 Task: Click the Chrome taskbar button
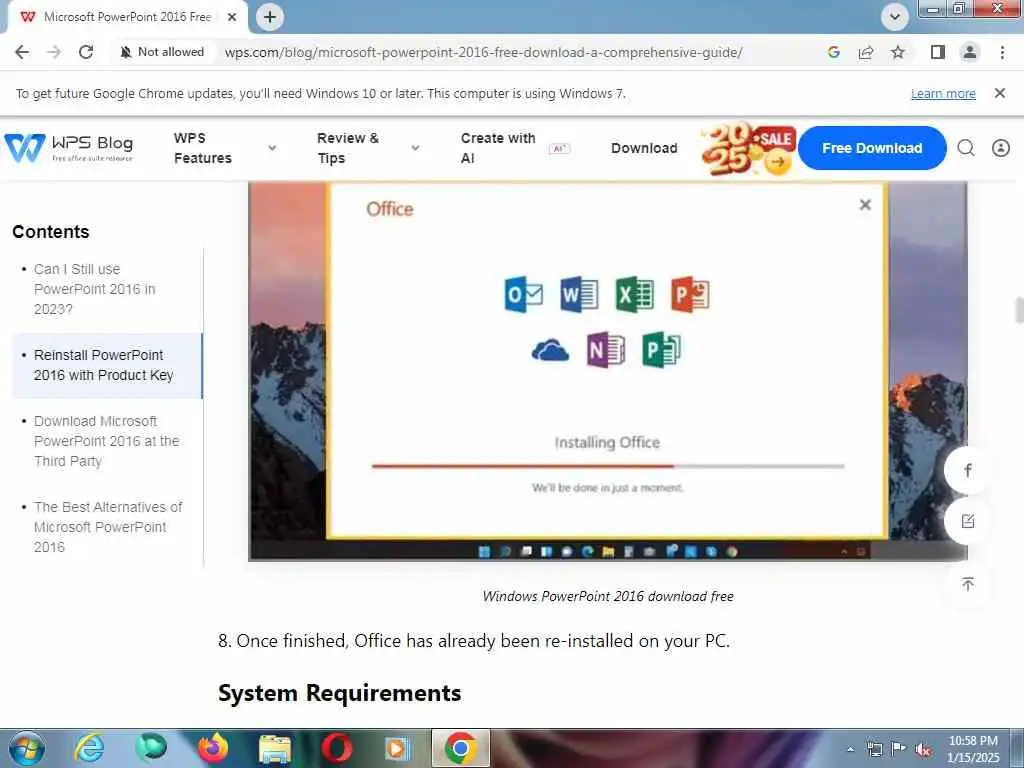(460, 748)
